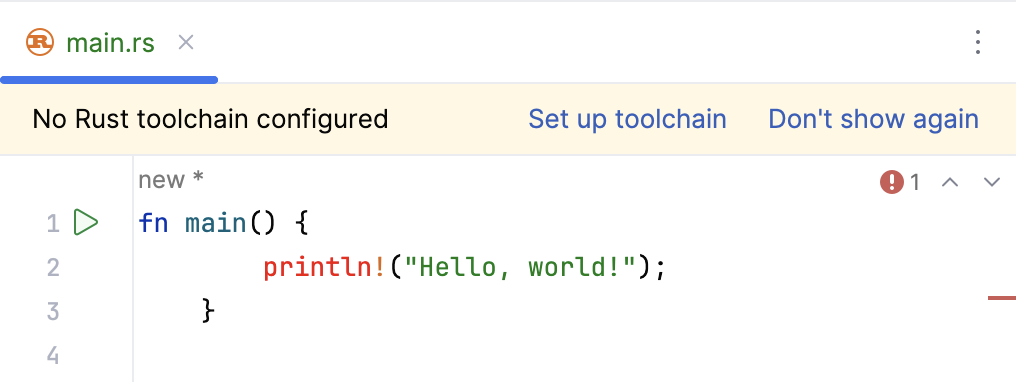Click the 'new *' inlay hint above main
1016x382 pixels.
[171, 180]
